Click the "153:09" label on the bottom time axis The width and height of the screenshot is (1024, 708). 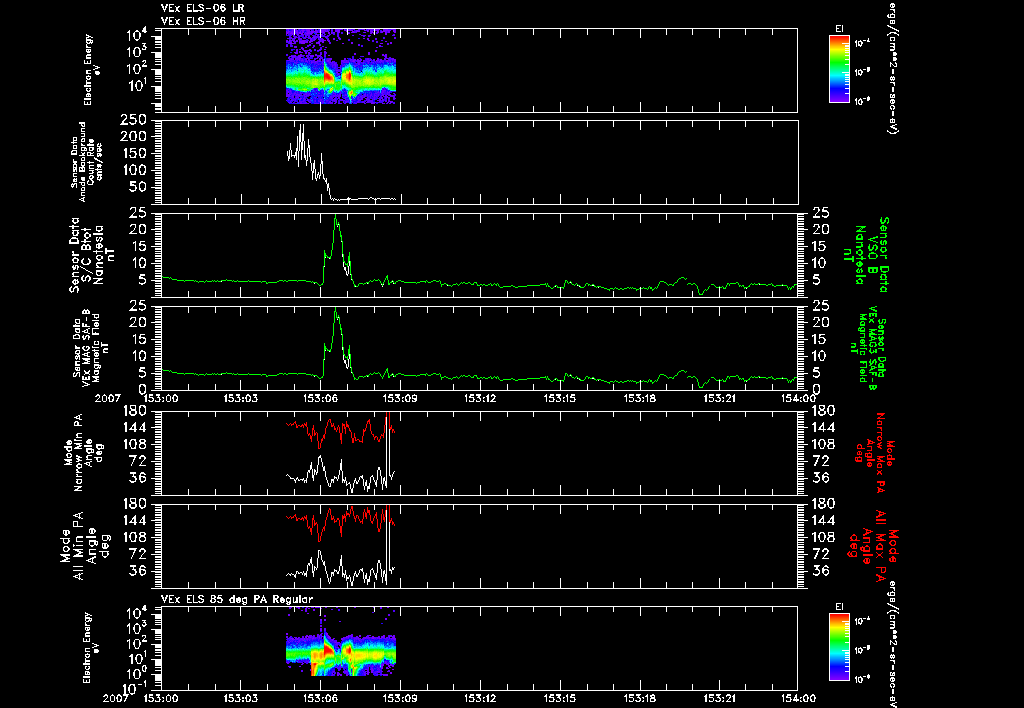coord(400,698)
